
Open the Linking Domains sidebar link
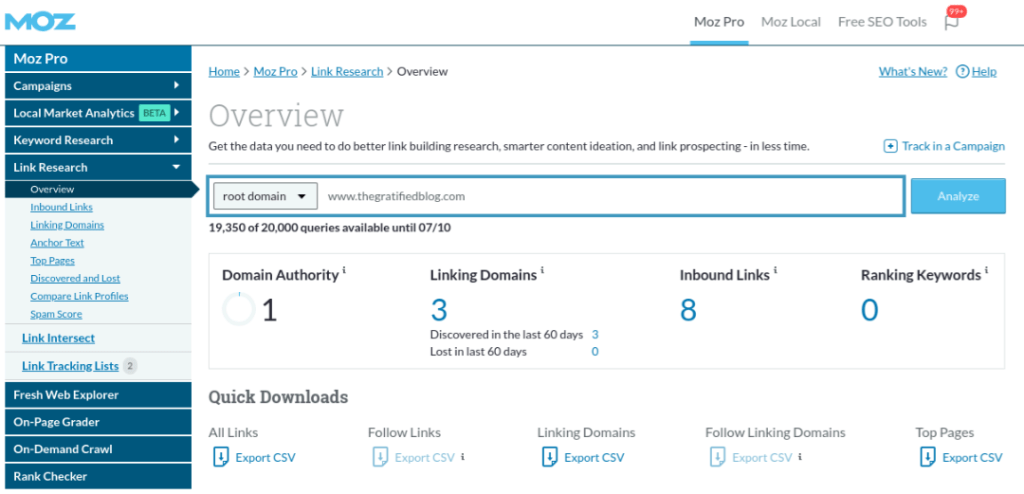pyautogui.click(x=67, y=225)
